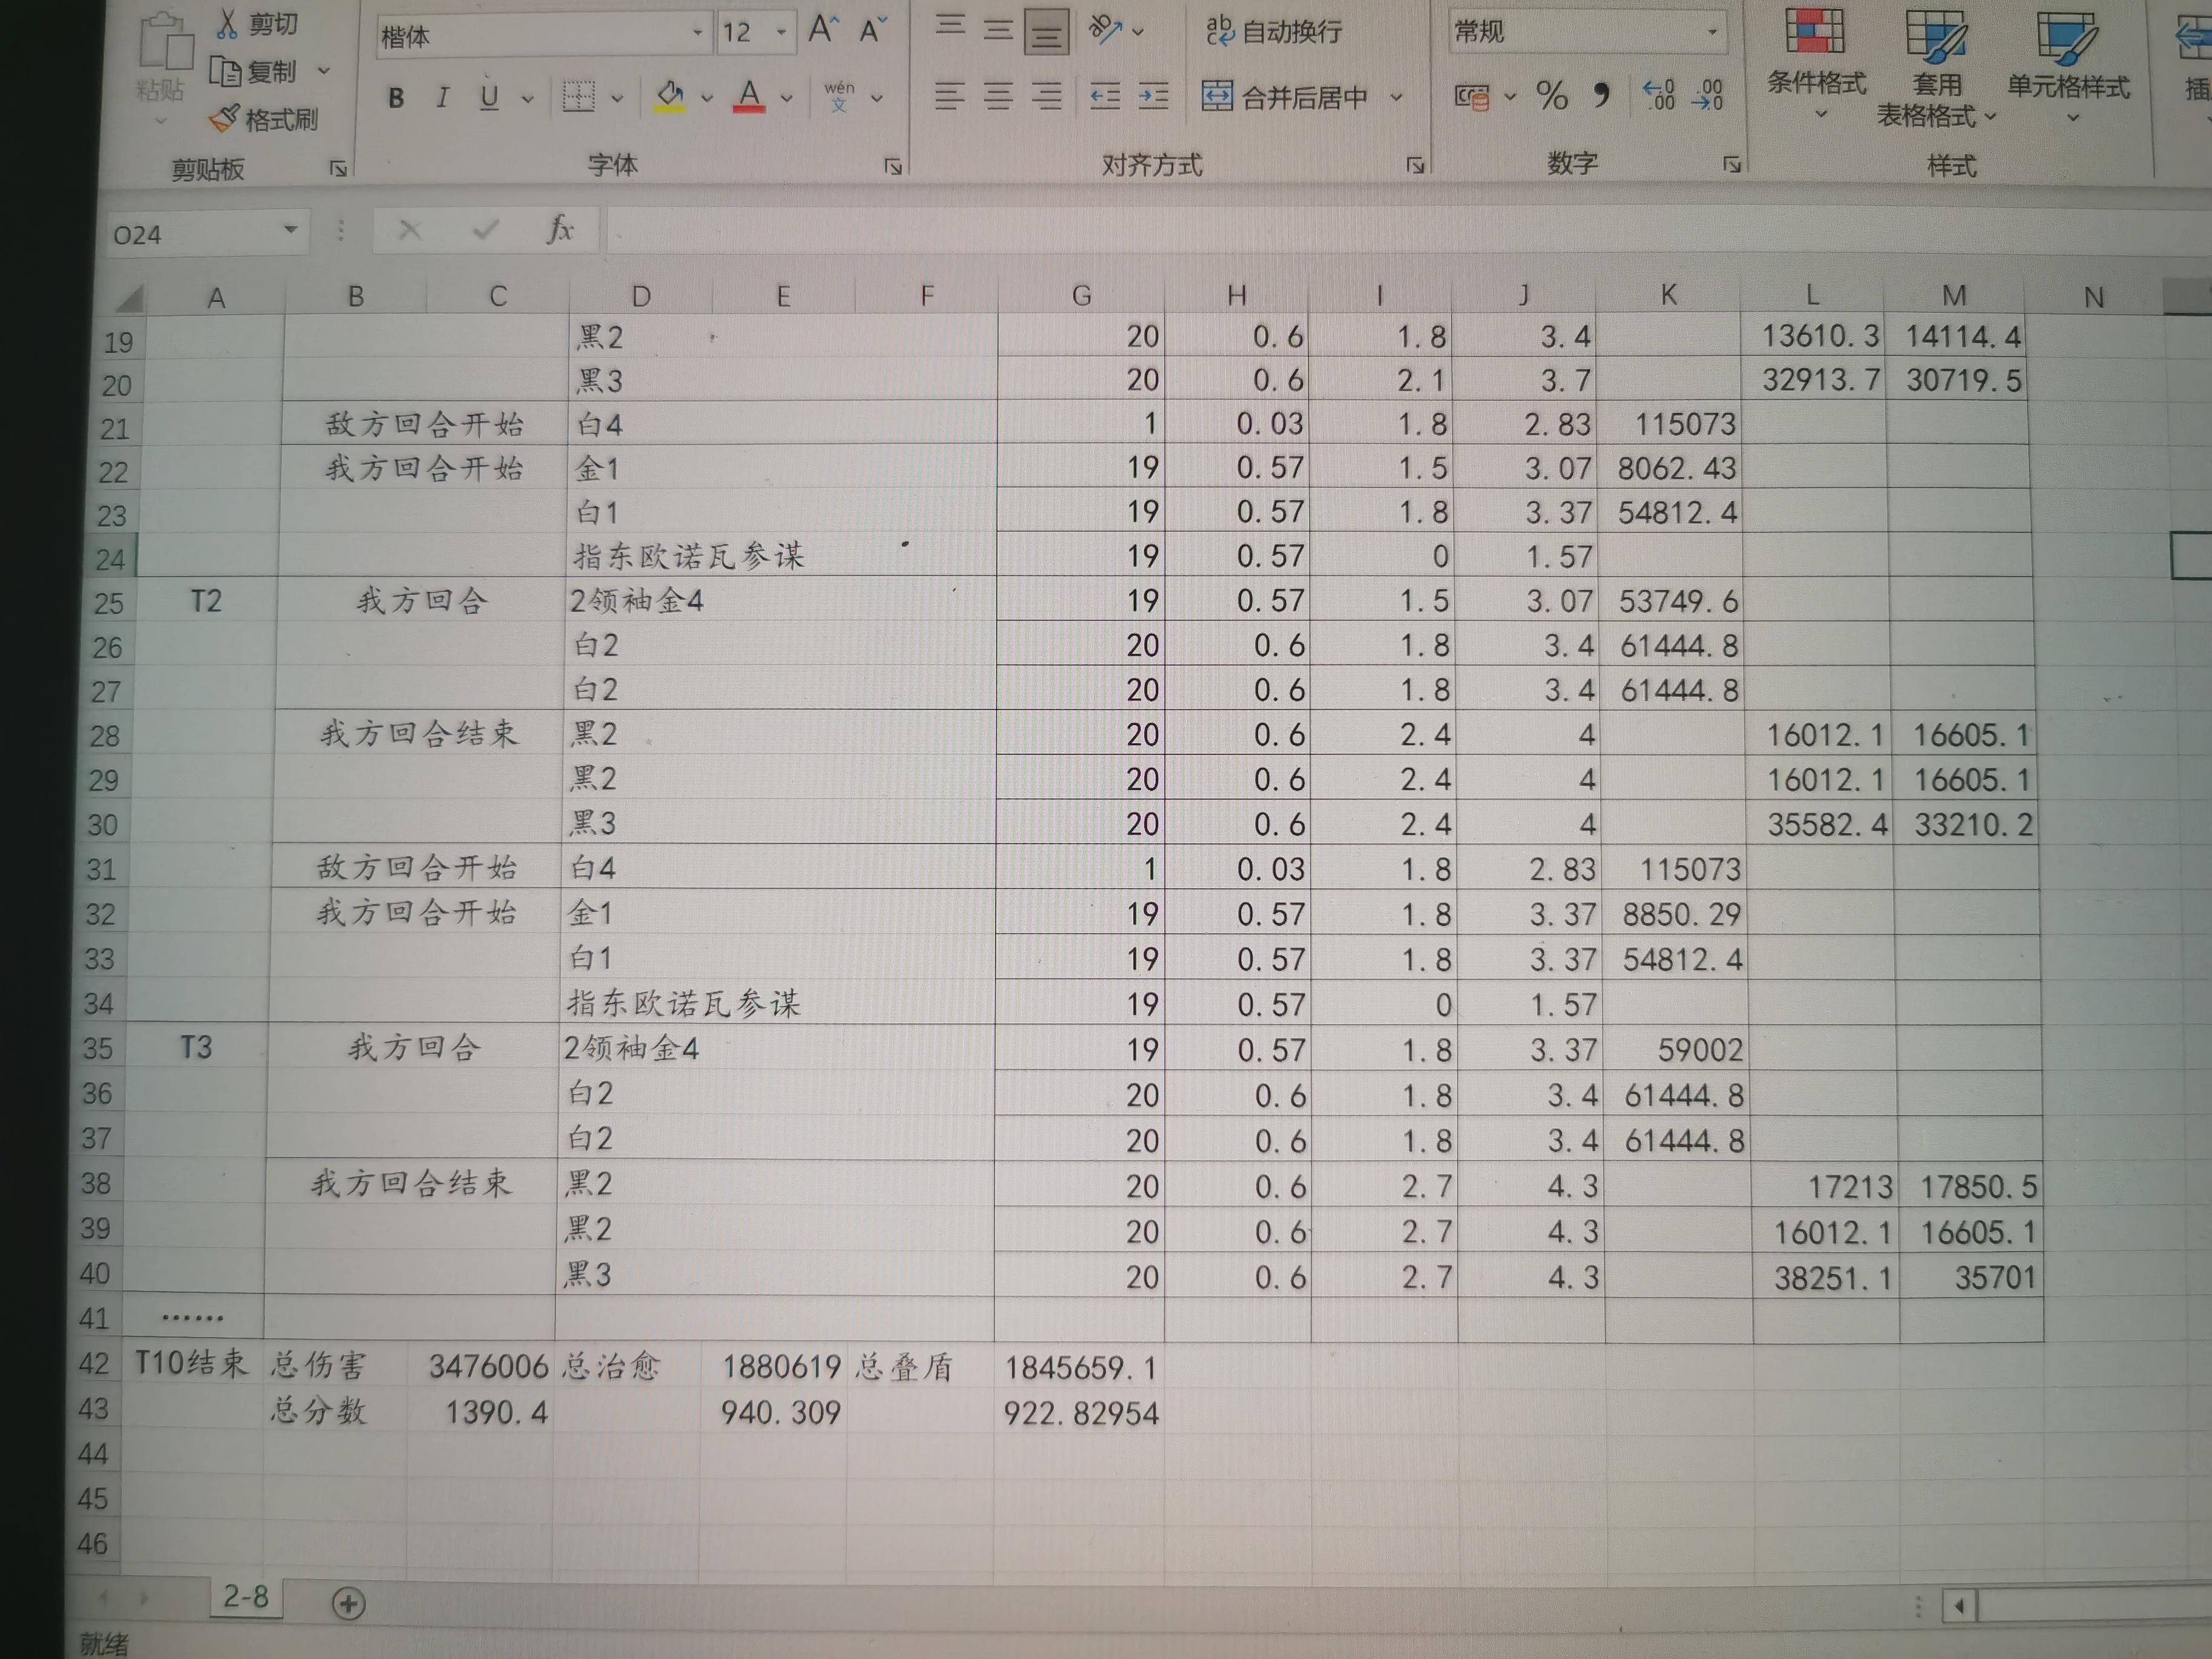Click the formula bar confirm checkmark
The height and width of the screenshot is (1659, 2212).
[x=486, y=230]
